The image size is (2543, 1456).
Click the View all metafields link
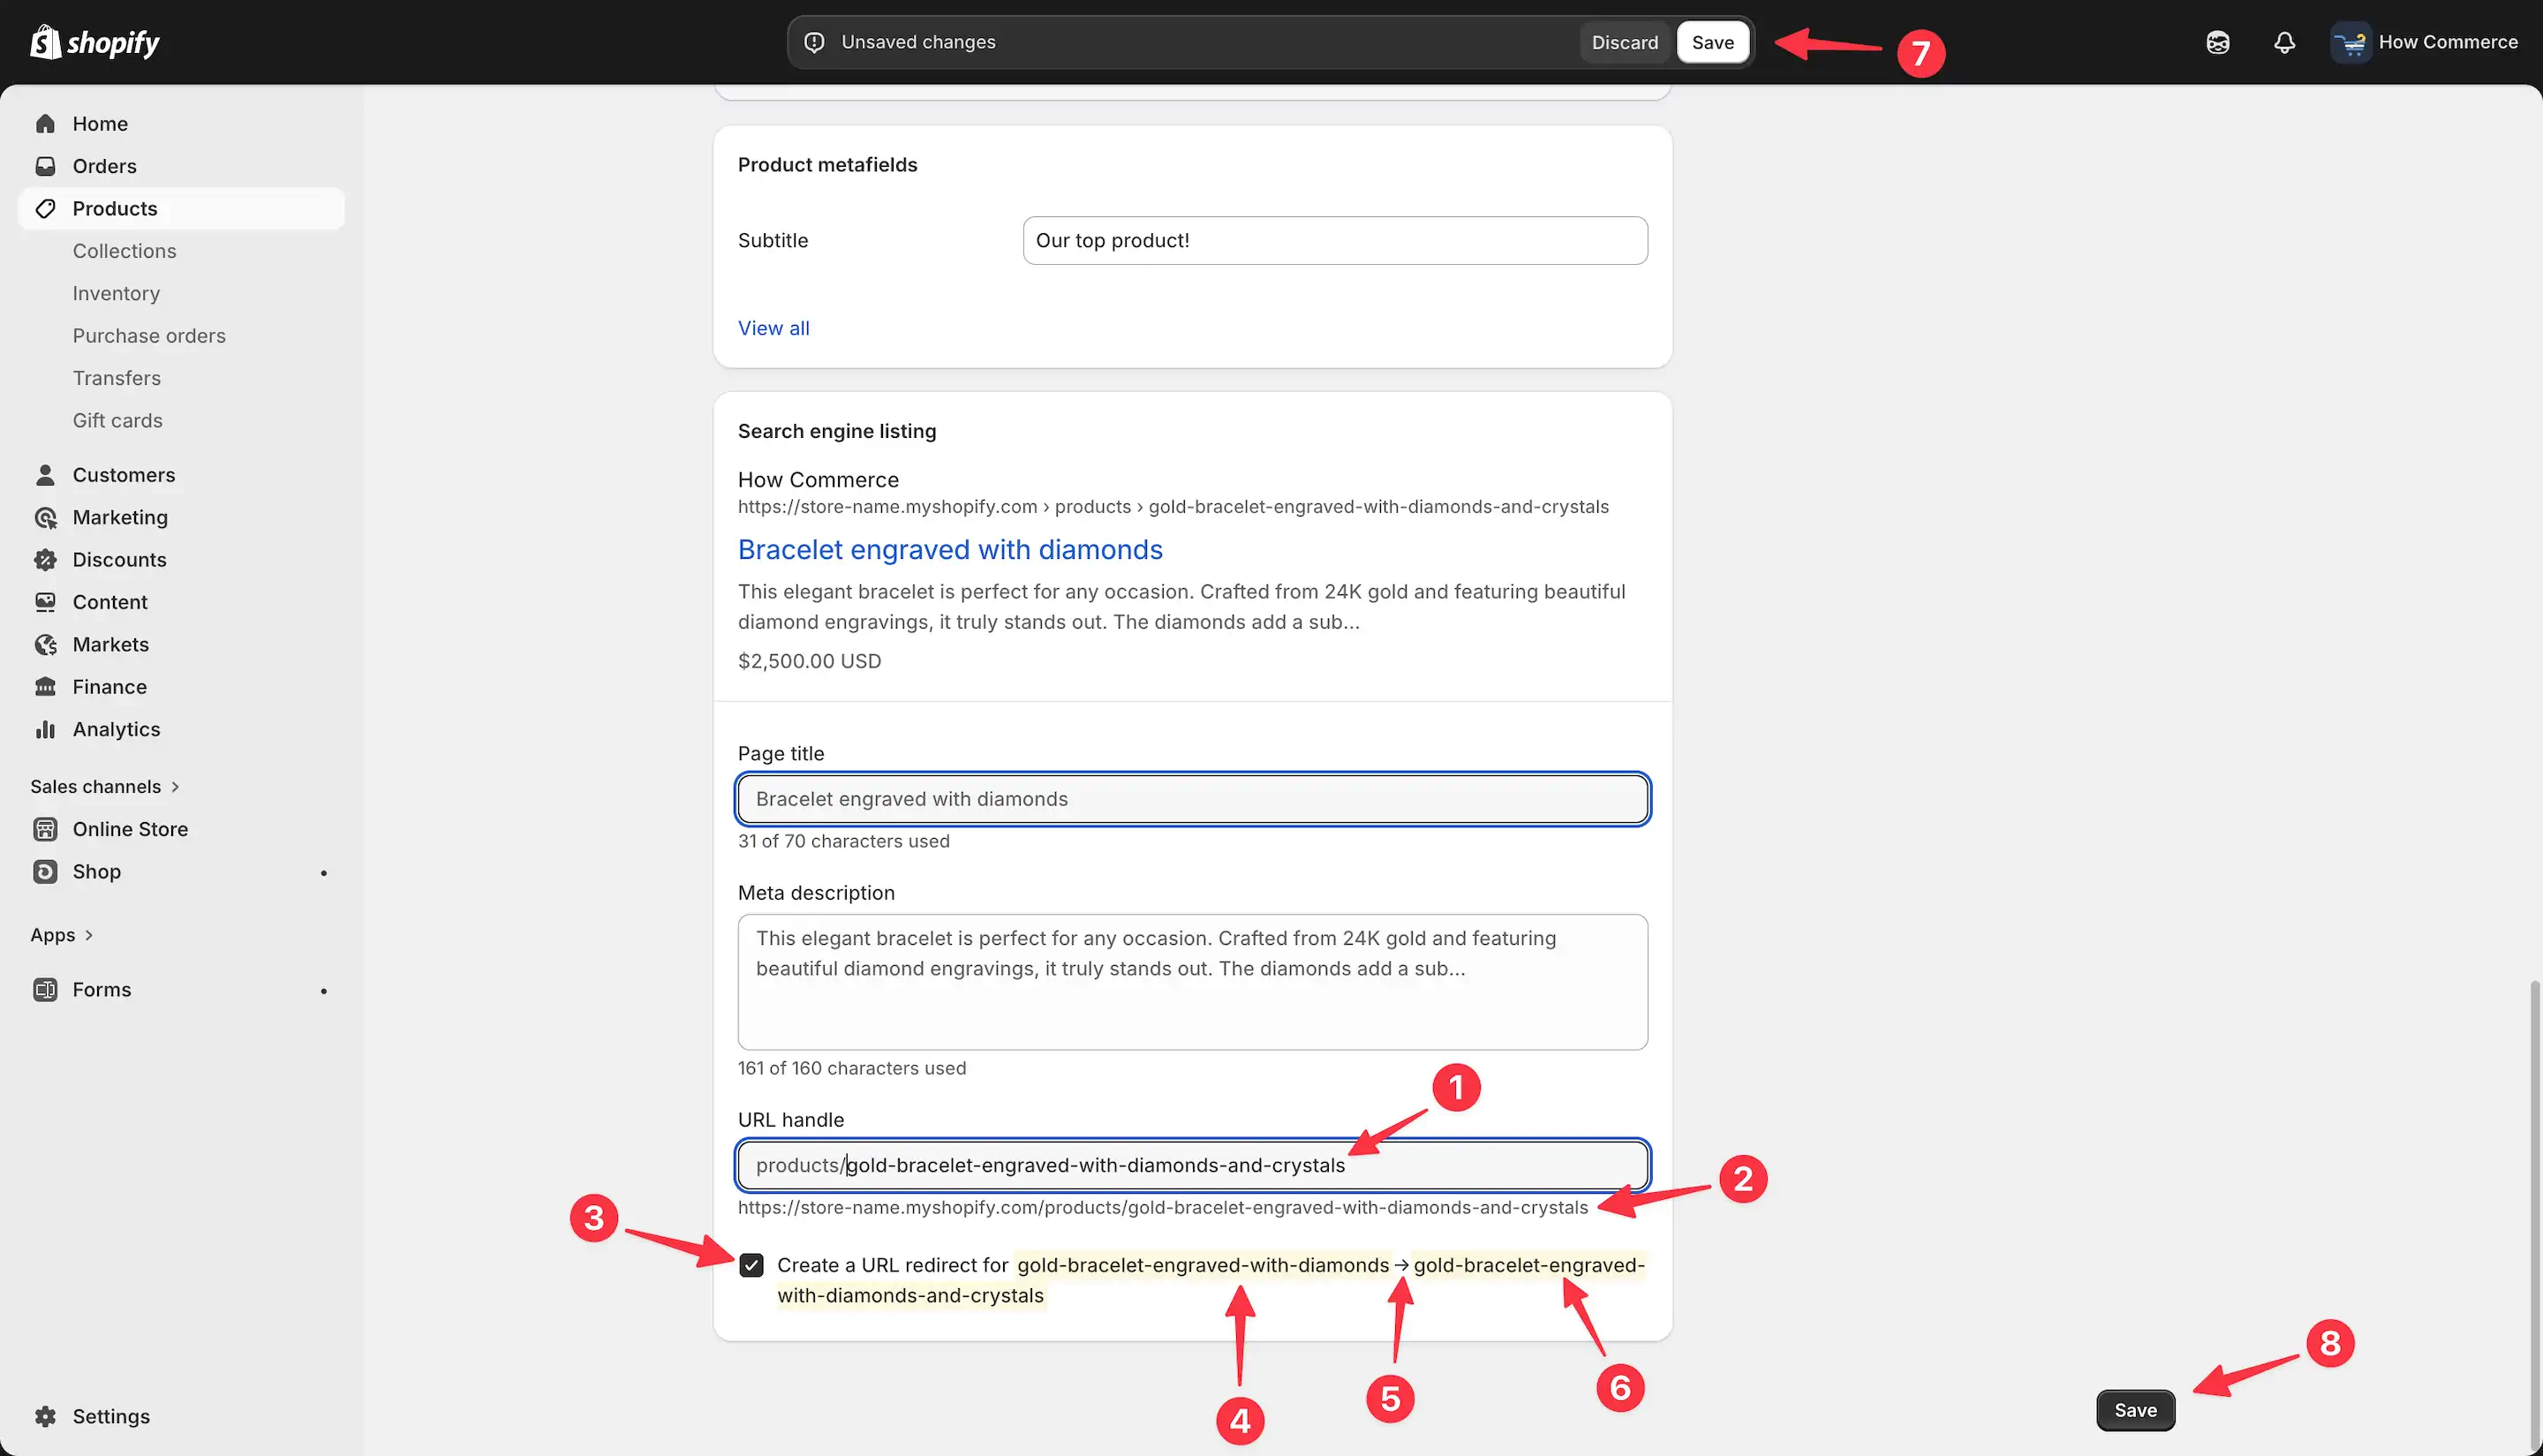pos(773,328)
